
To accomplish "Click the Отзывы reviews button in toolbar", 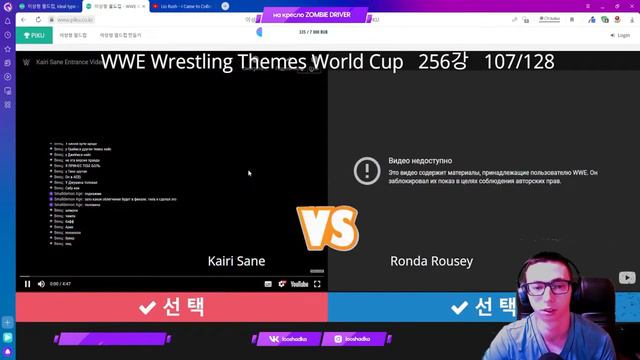I will 549,19.
